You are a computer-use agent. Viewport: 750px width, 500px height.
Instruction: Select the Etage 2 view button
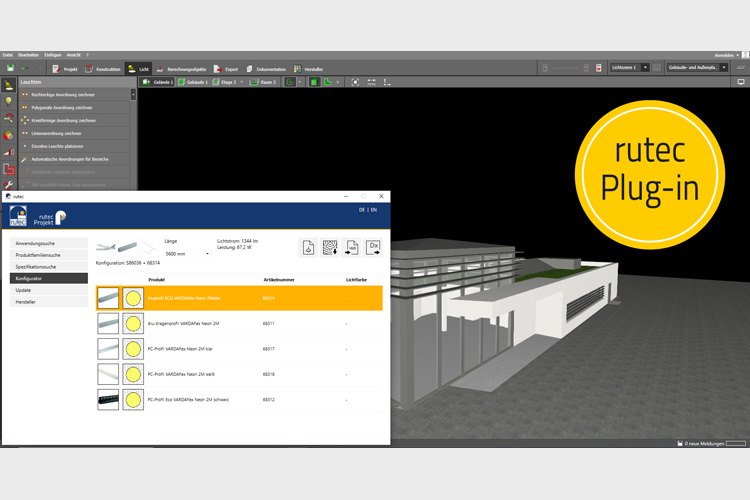pyautogui.click(x=224, y=82)
